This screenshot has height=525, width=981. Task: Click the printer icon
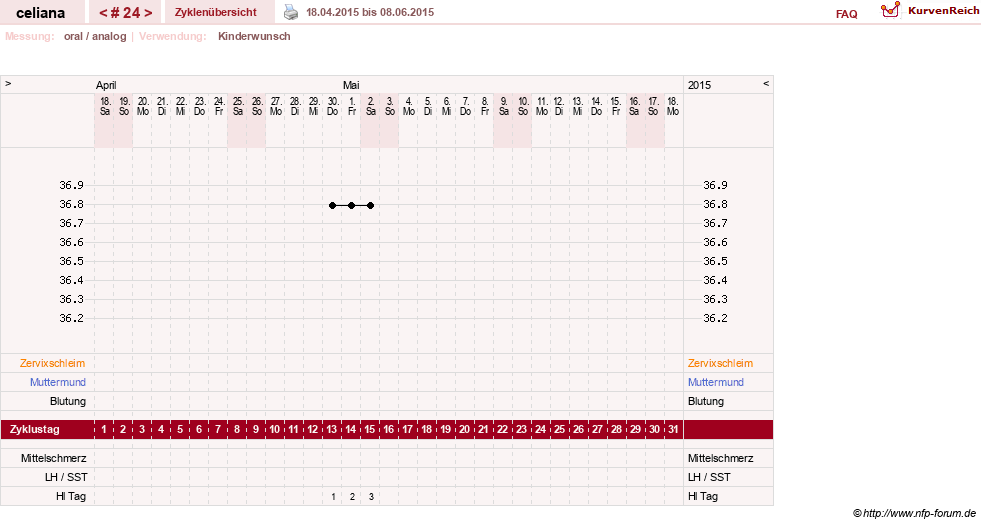(x=291, y=12)
